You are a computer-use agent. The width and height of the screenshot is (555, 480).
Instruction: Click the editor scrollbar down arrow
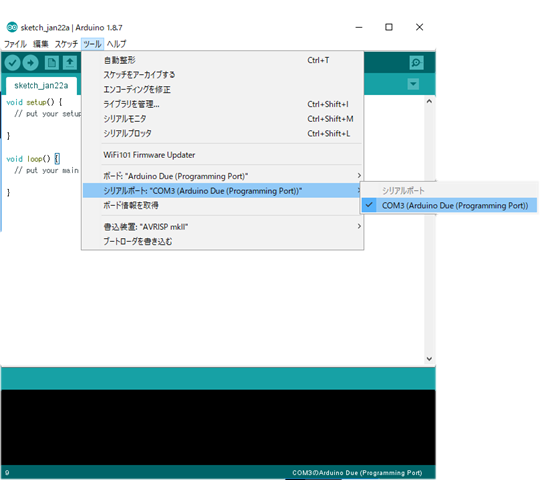(429, 359)
